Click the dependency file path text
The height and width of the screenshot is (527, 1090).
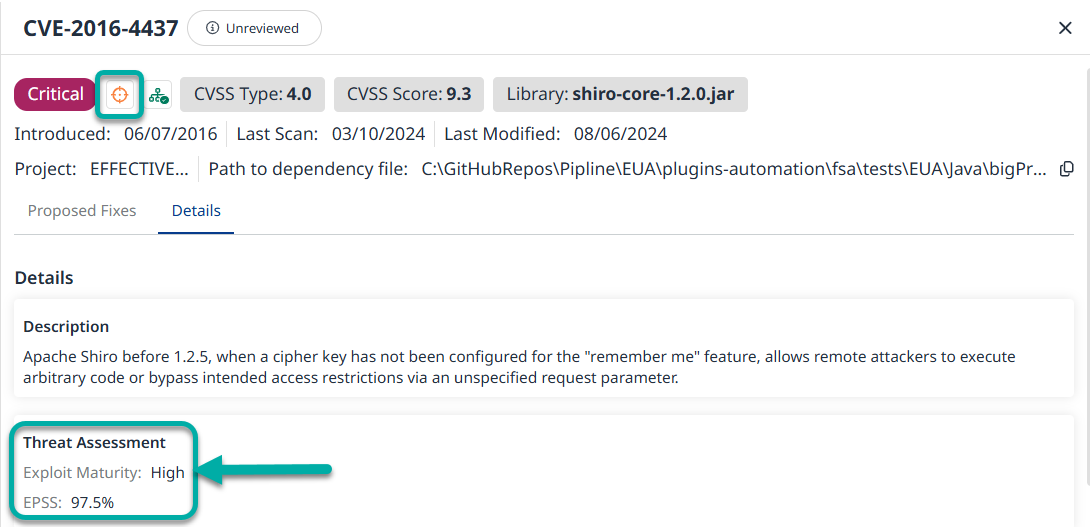pos(734,169)
